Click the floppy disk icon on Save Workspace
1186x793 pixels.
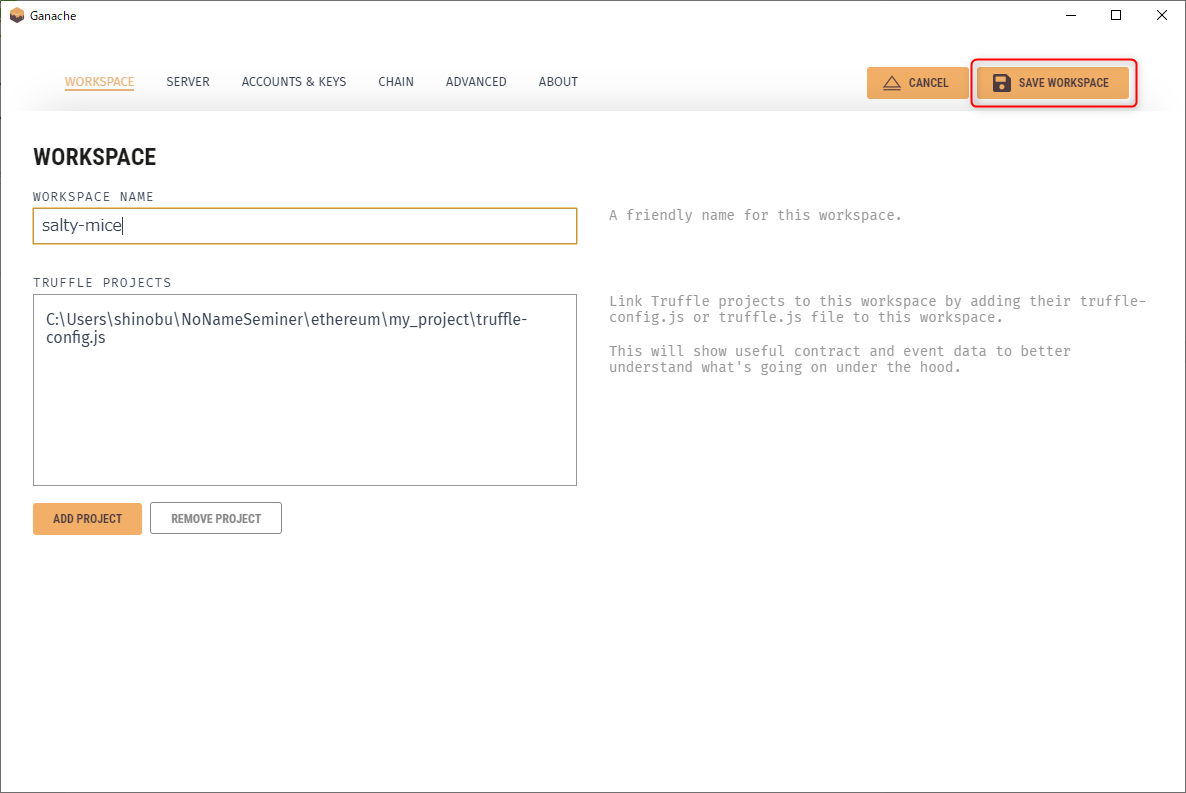[x=1001, y=83]
